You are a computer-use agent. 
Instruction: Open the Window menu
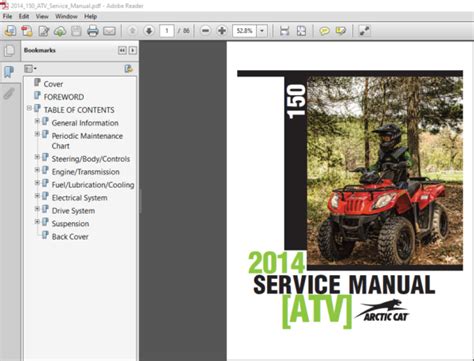click(66, 16)
